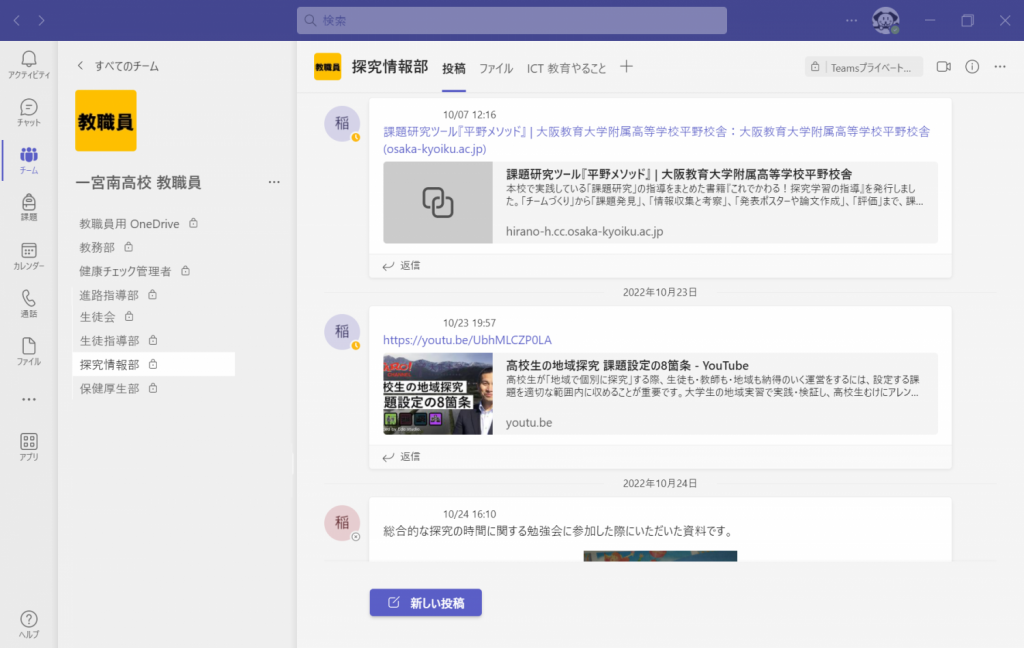1024x648 pixels.
Task: Select the 進路指導部 channel
Action: 110,295
